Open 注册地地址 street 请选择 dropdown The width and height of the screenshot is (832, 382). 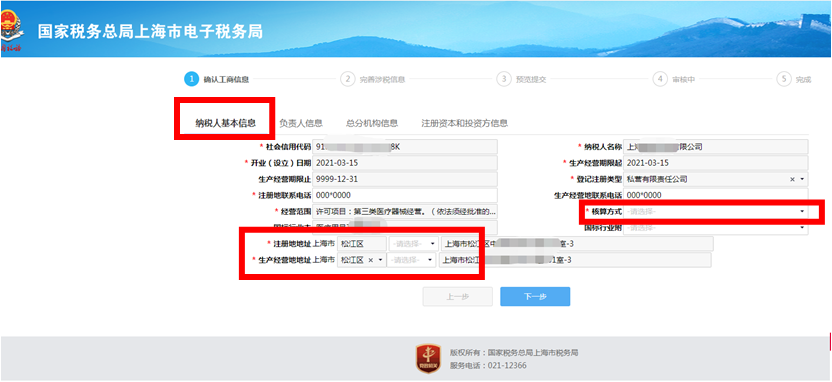(x=414, y=244)
